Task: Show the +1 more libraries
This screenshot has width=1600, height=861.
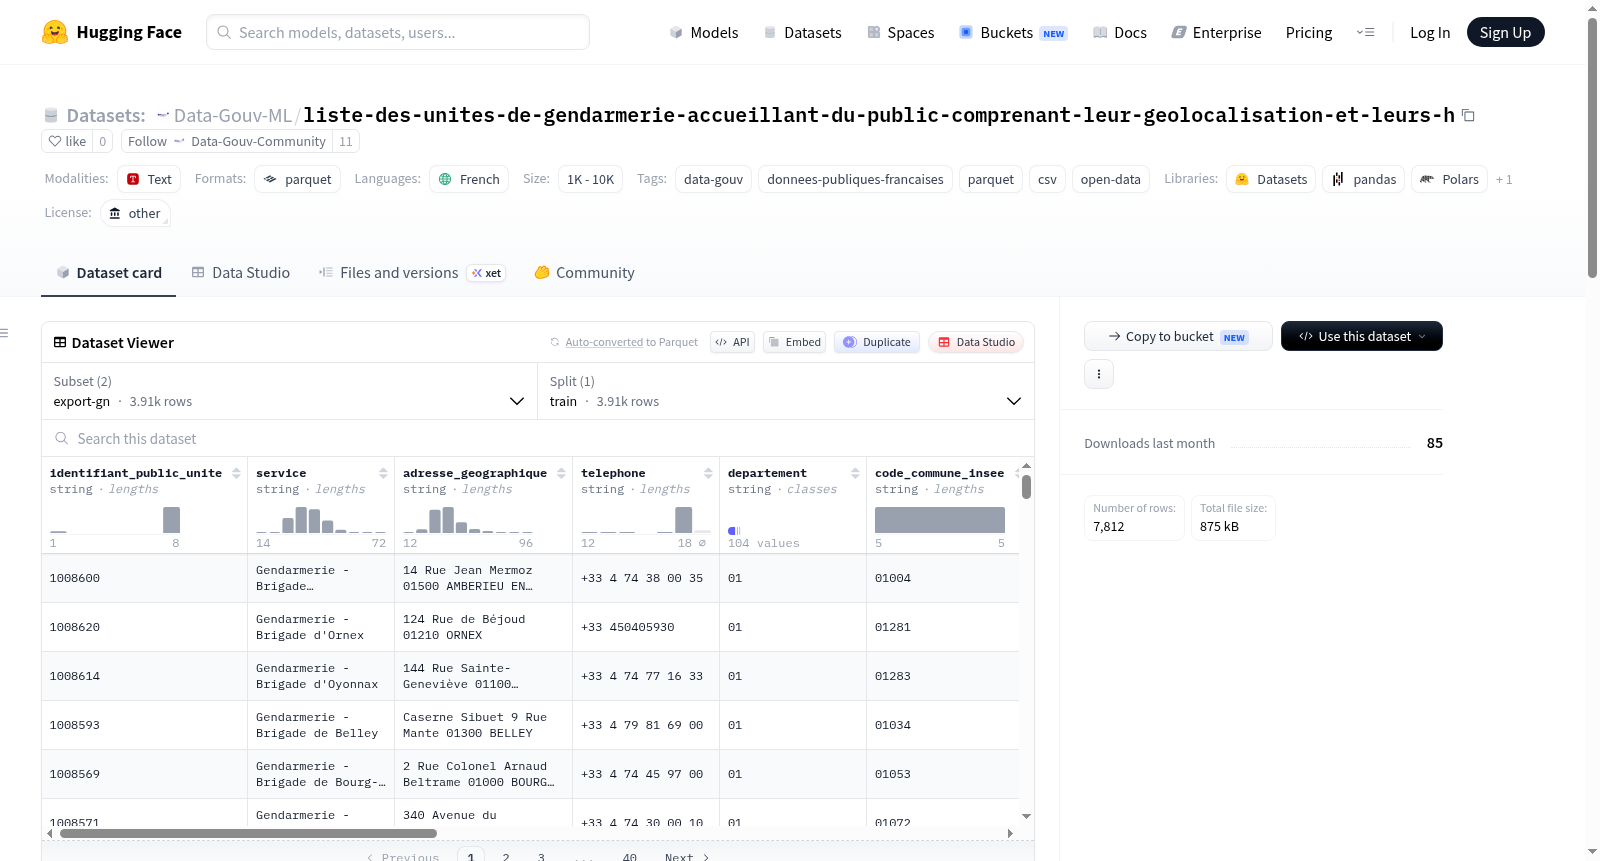Action: [1504, 180]
